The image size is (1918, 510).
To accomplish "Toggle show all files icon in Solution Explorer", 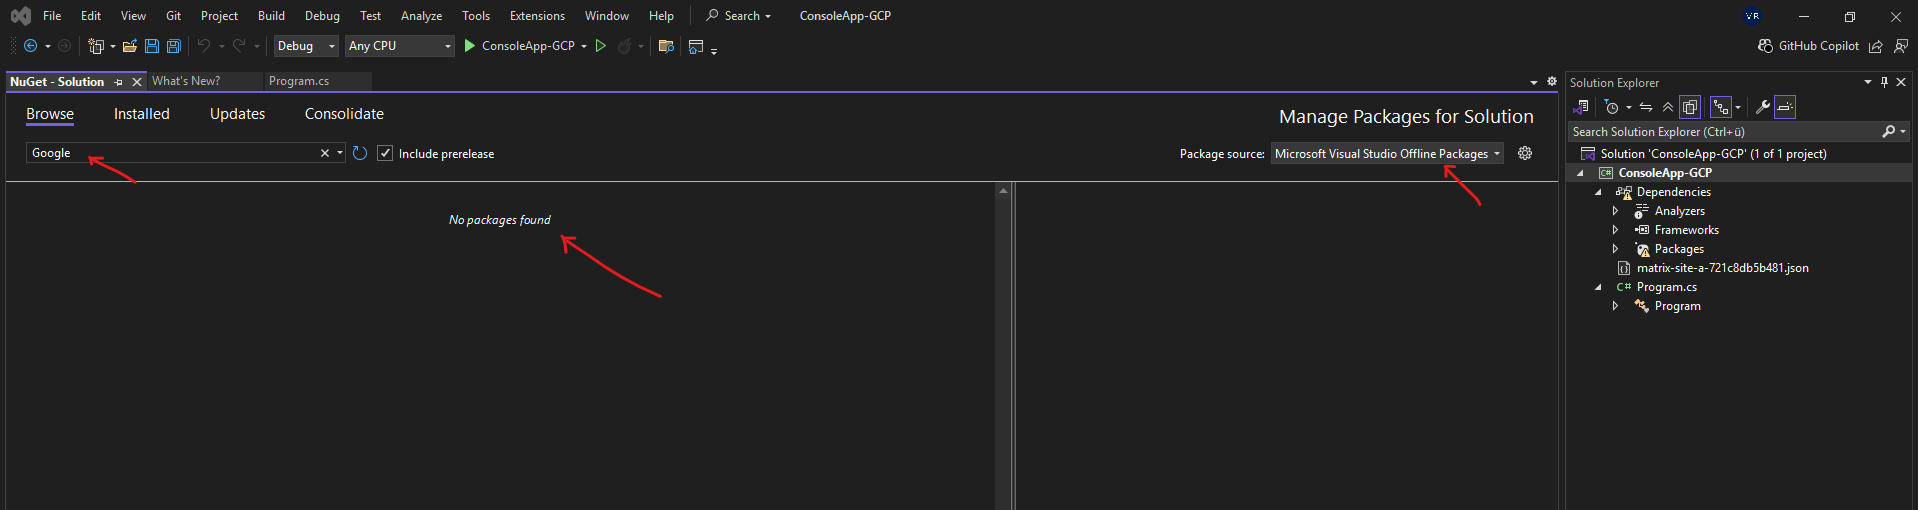I will tap(1690, 107).
